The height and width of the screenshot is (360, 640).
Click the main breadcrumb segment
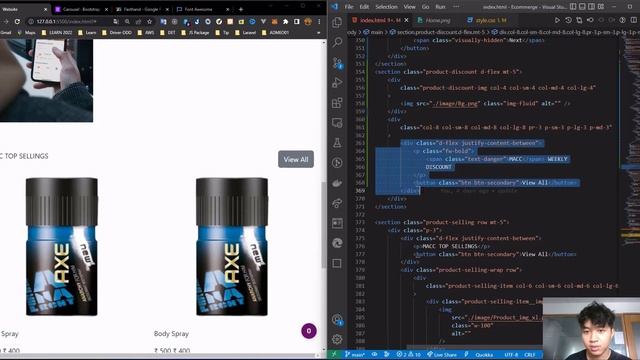pos(373,32)
